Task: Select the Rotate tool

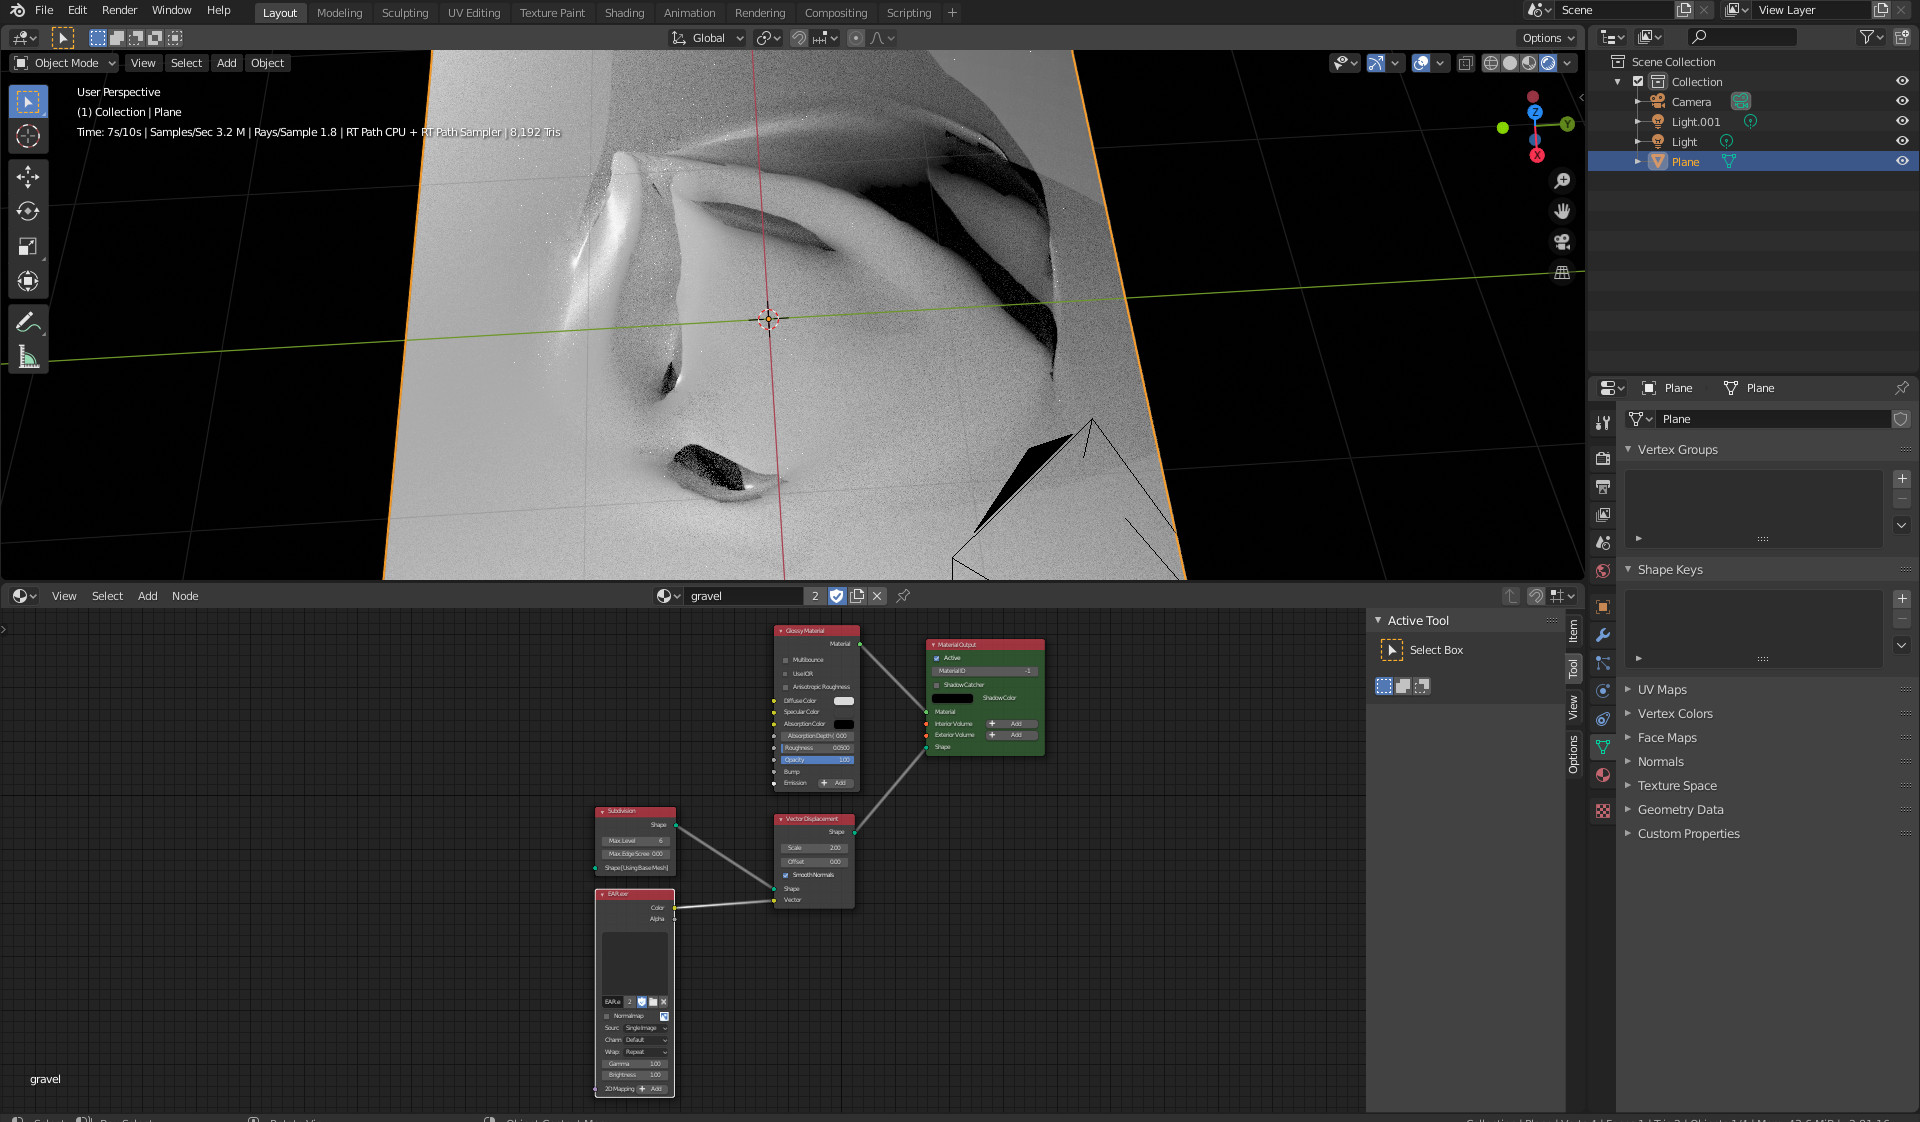Action: (27, 211)
